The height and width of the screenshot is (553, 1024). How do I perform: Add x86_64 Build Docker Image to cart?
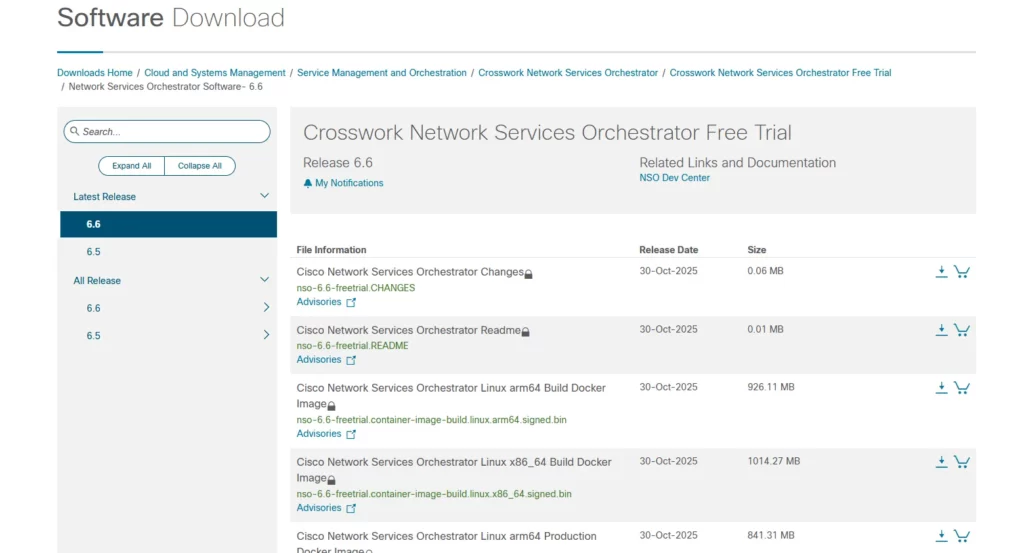point(961,462)
